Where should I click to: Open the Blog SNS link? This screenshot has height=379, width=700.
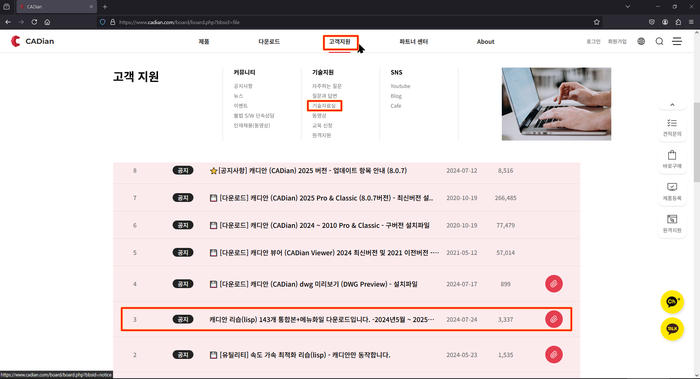point(396,96)
